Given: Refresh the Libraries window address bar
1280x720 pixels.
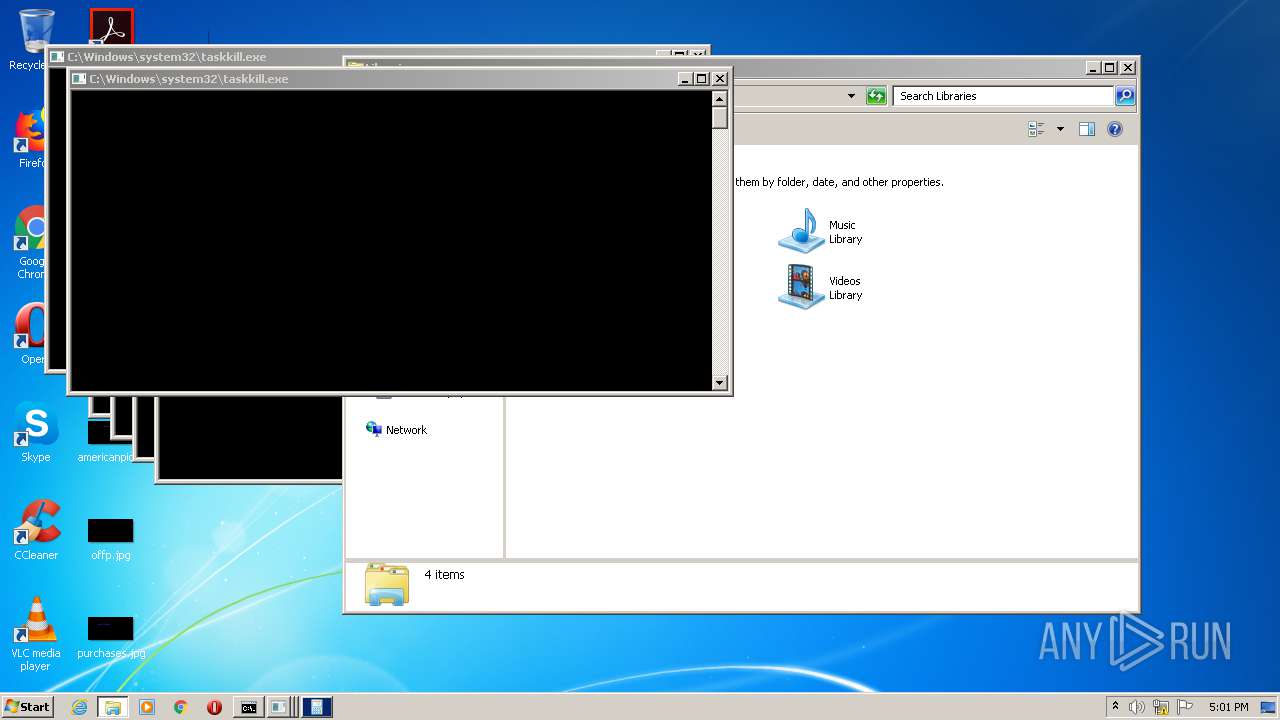Looking at the screenshot, I should click(876, 96).
